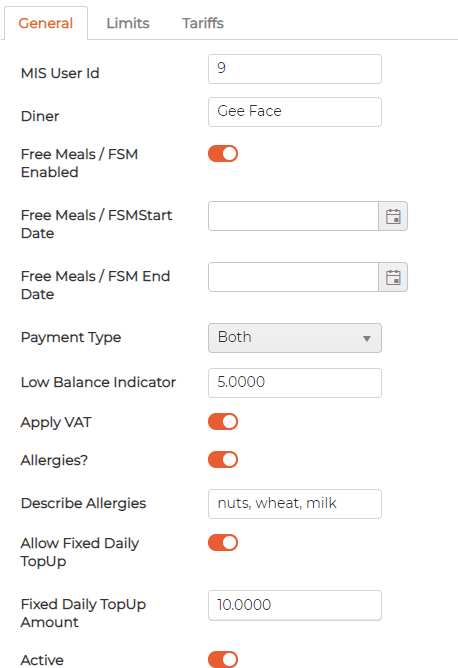Image resolution: width=458 pixels, height=668 pixels.
Task: Click the Fixed Daily TopUp Amount field
Action: (x=295, y=605)
